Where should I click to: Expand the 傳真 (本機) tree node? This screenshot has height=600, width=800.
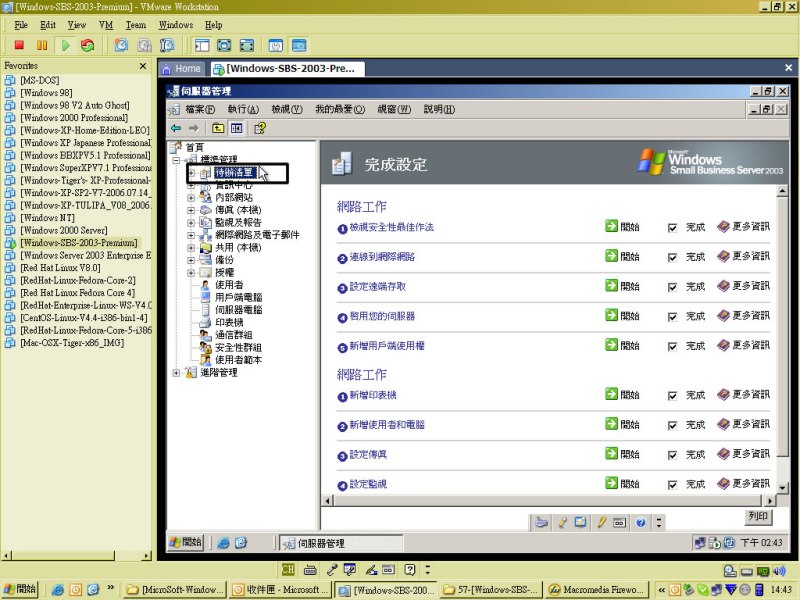click(x=191, y=210)
